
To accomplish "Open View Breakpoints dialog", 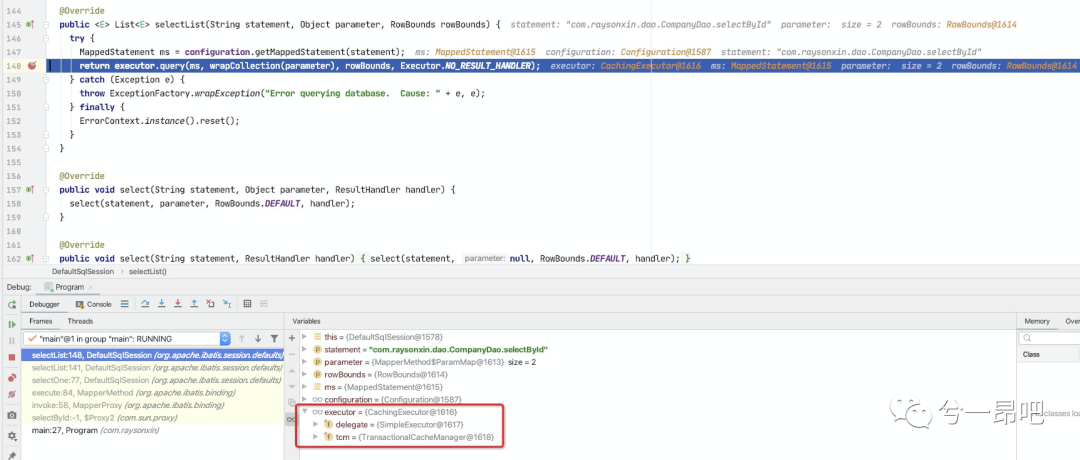I will pos(12,378).
